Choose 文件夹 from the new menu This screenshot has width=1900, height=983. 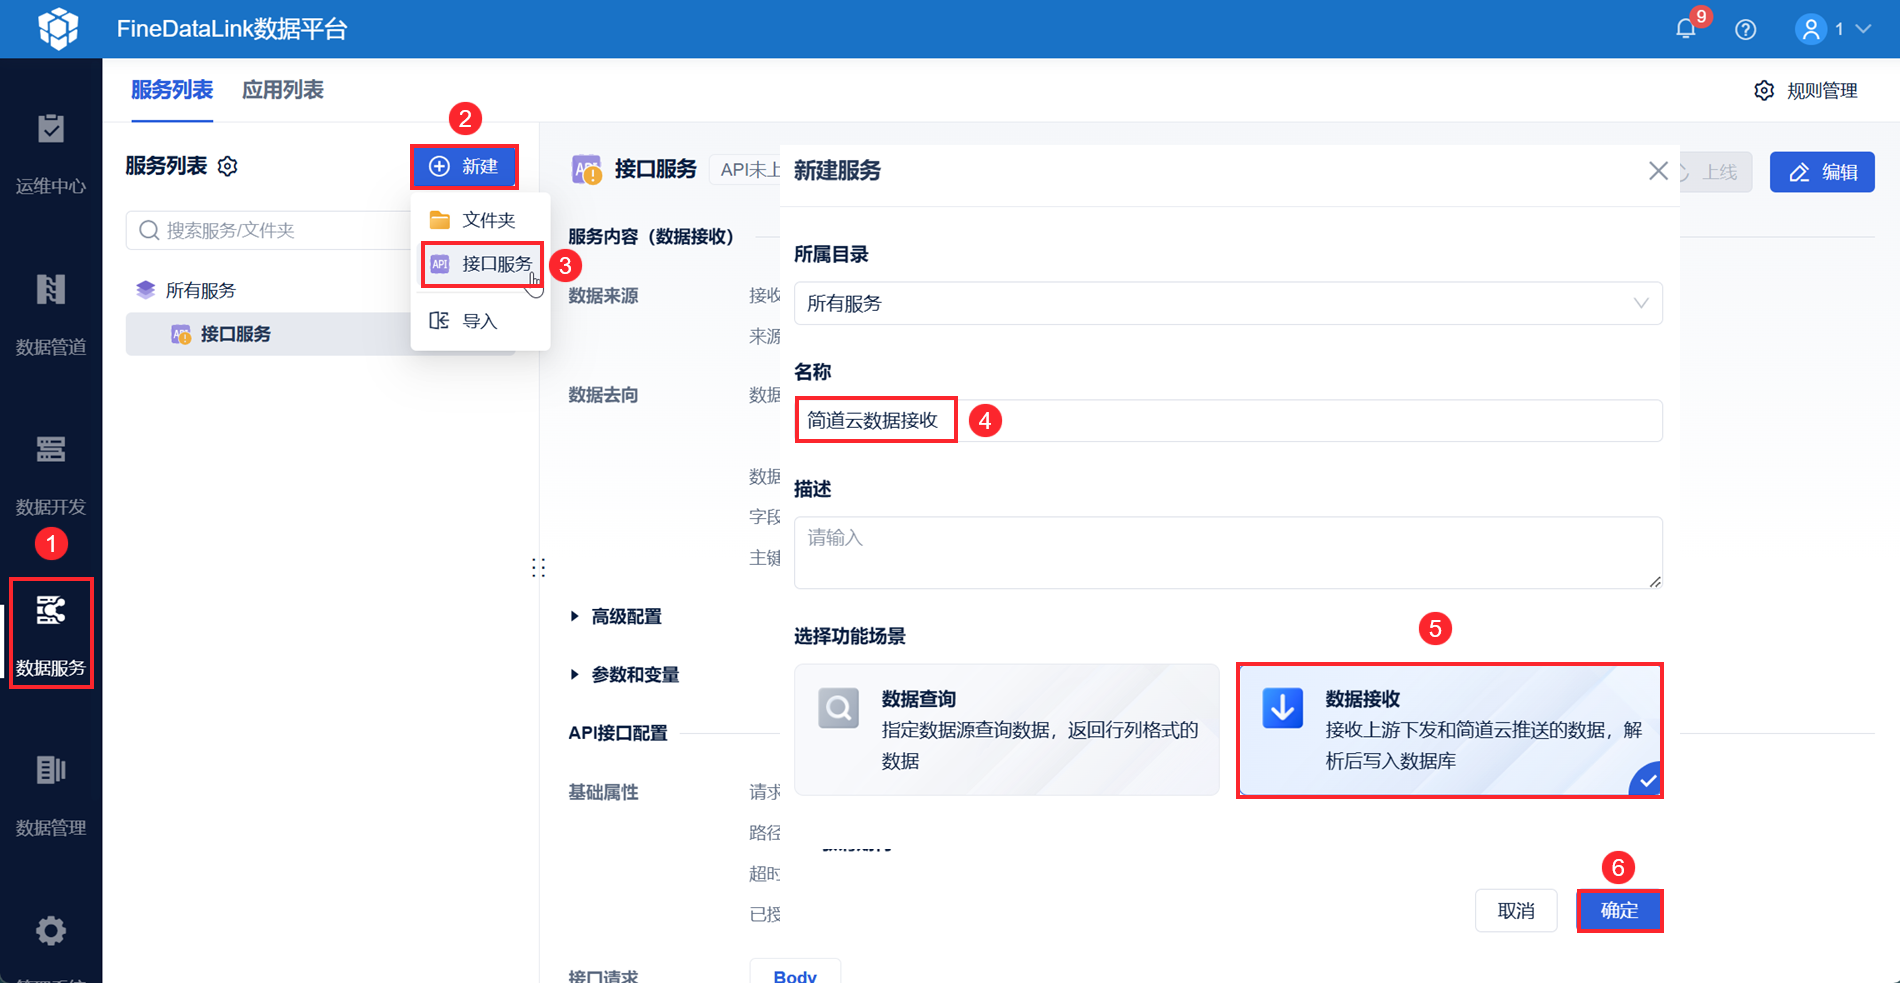[x=480, y=220]
